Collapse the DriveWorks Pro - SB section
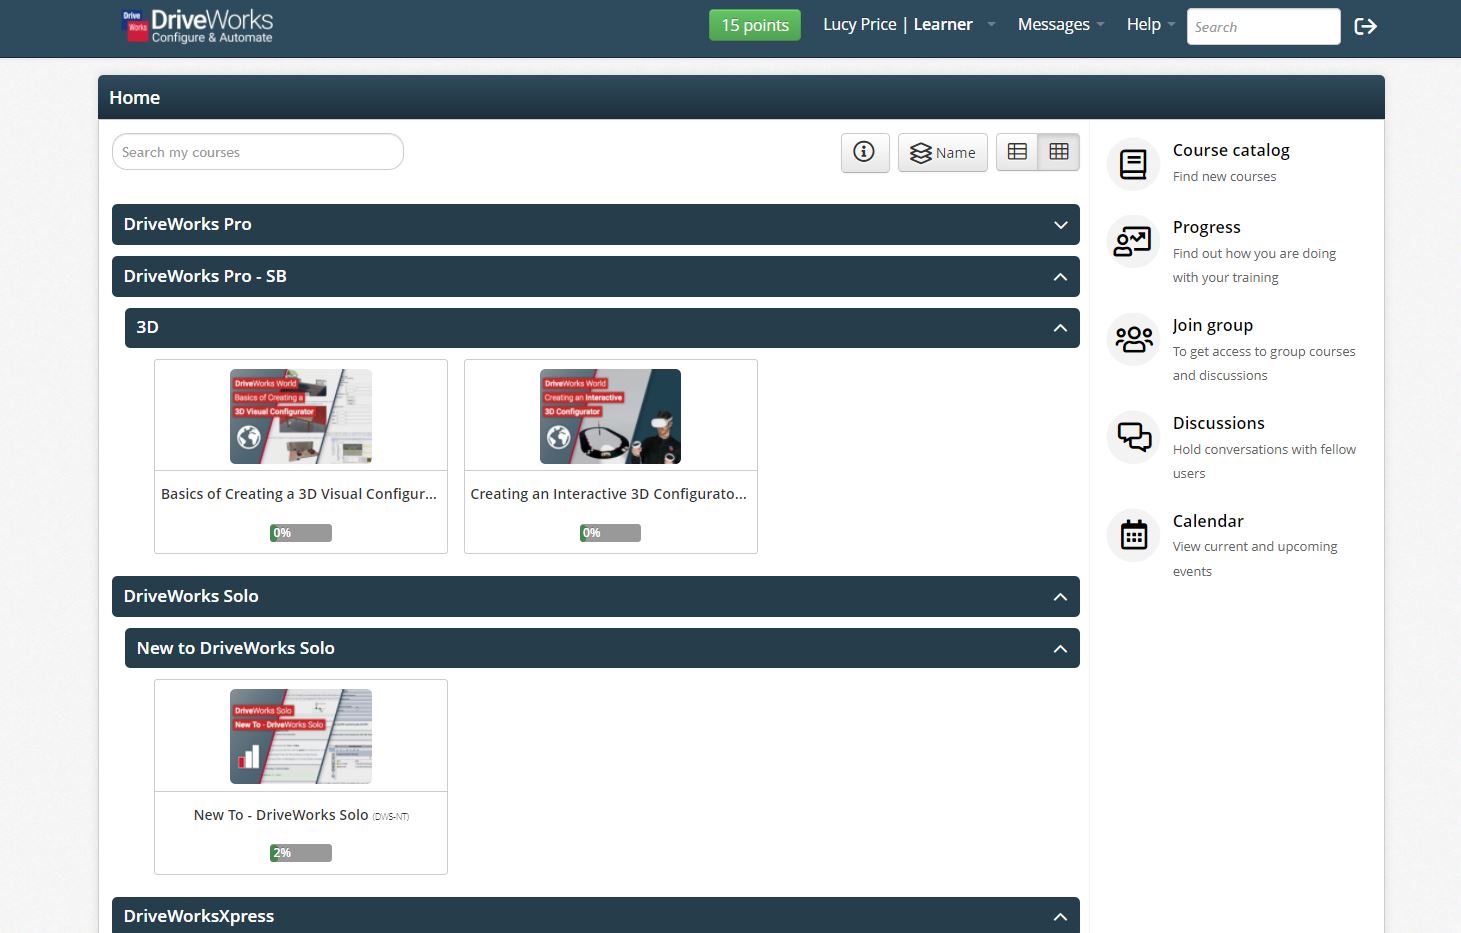1461x933 pixels. 1060,276
